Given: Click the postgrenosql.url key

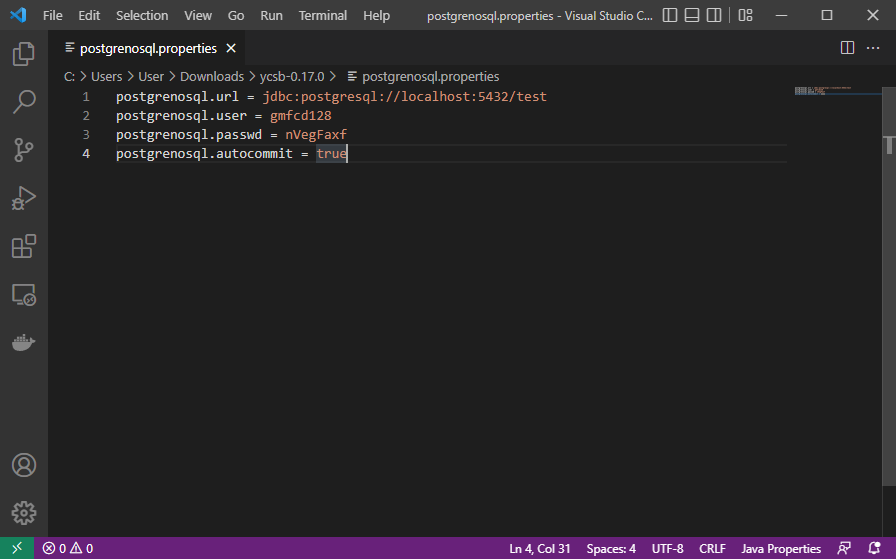Looking at the screenshot, I should 177,97.
